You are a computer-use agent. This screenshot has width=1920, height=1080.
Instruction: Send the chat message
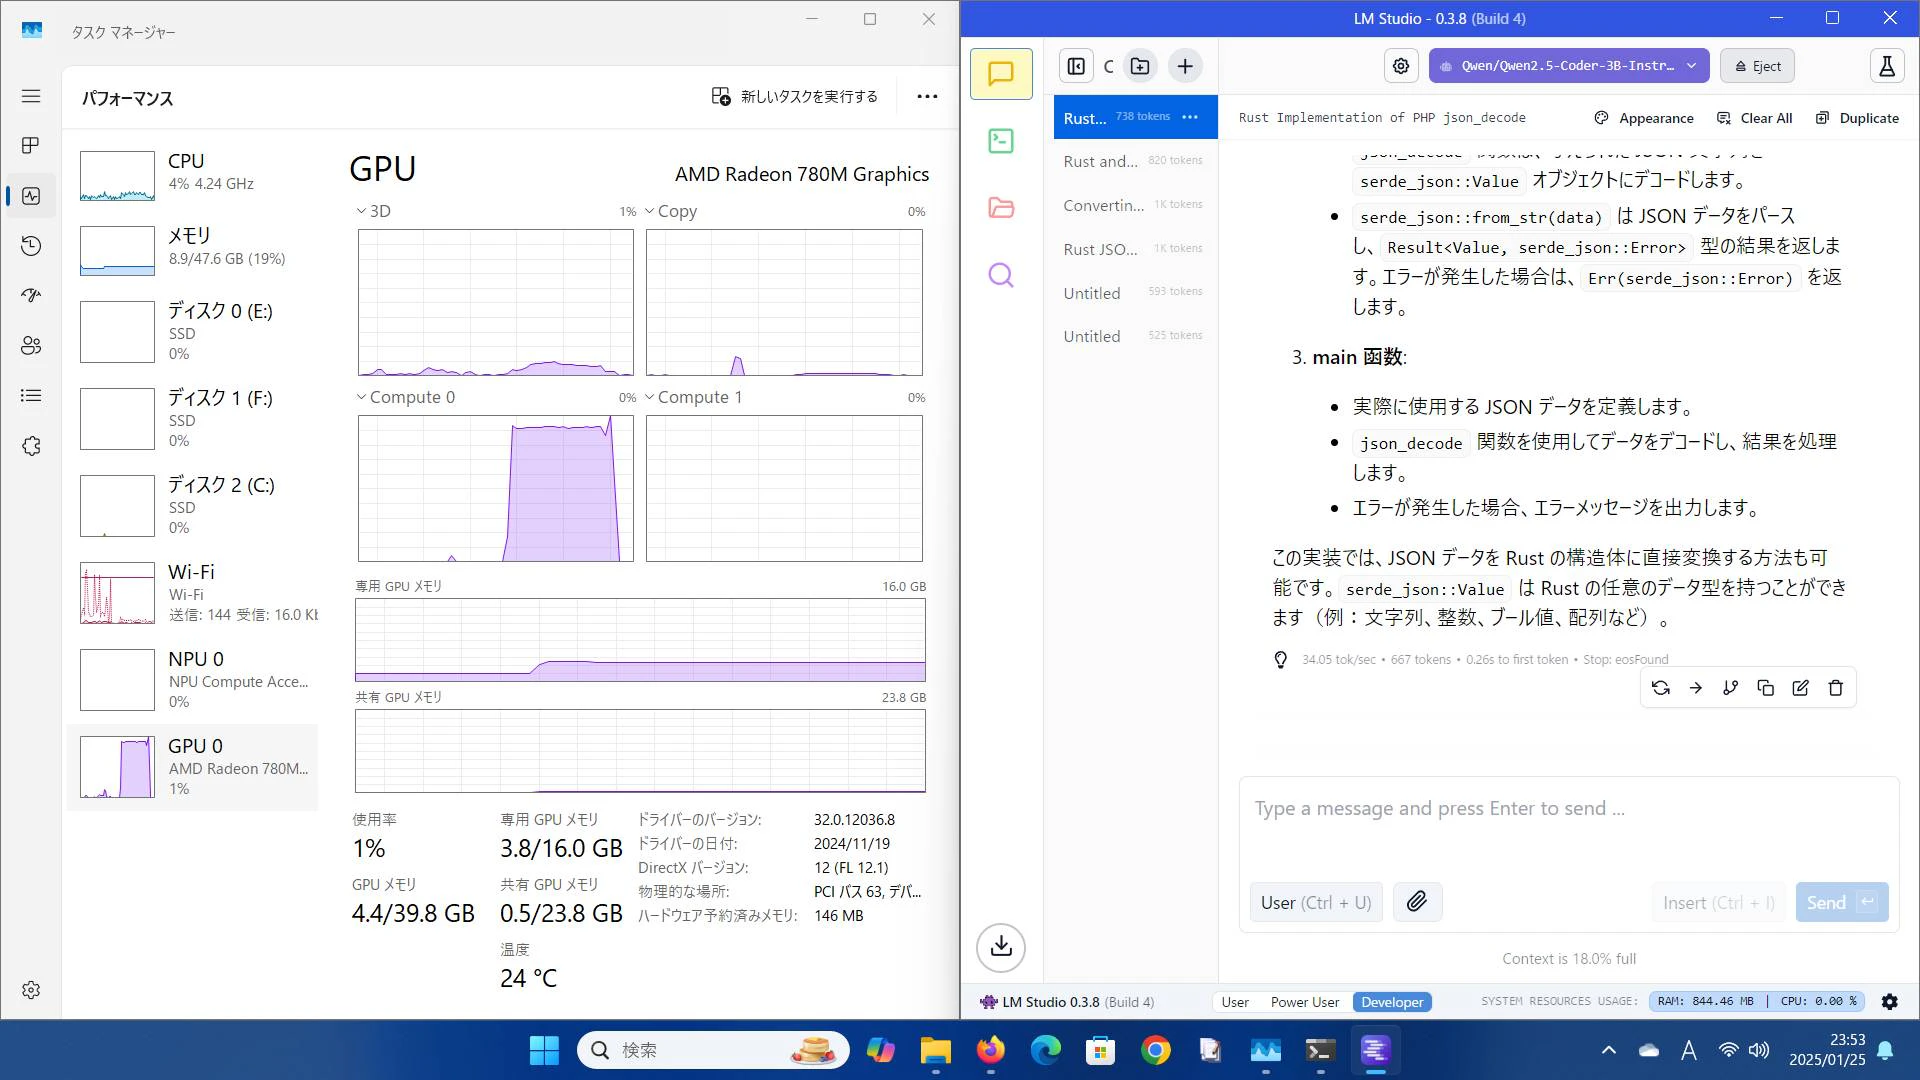tap(1842, 902)
